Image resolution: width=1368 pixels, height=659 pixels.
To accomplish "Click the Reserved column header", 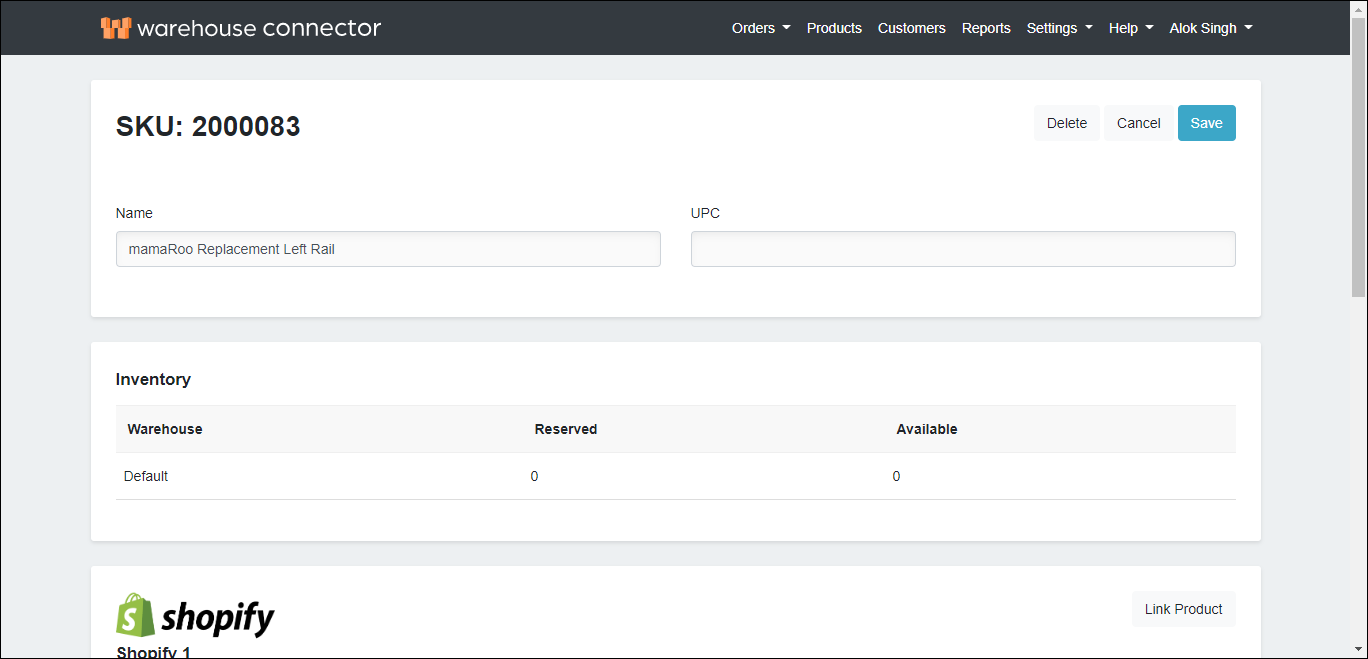I will click(565, 429).
